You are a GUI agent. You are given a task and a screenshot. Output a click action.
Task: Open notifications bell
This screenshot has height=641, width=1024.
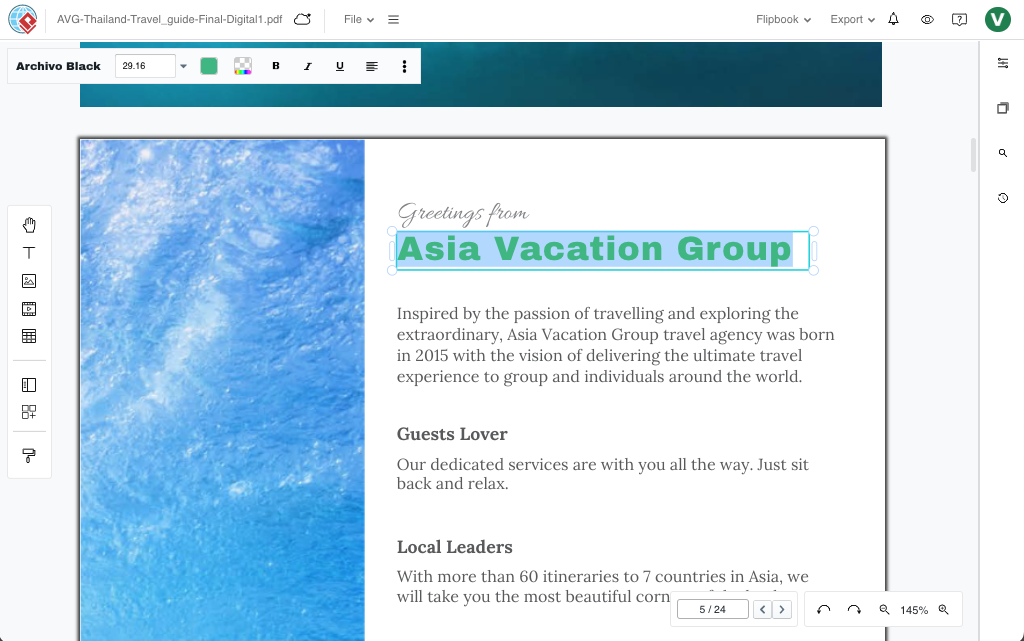pos(893,19)
